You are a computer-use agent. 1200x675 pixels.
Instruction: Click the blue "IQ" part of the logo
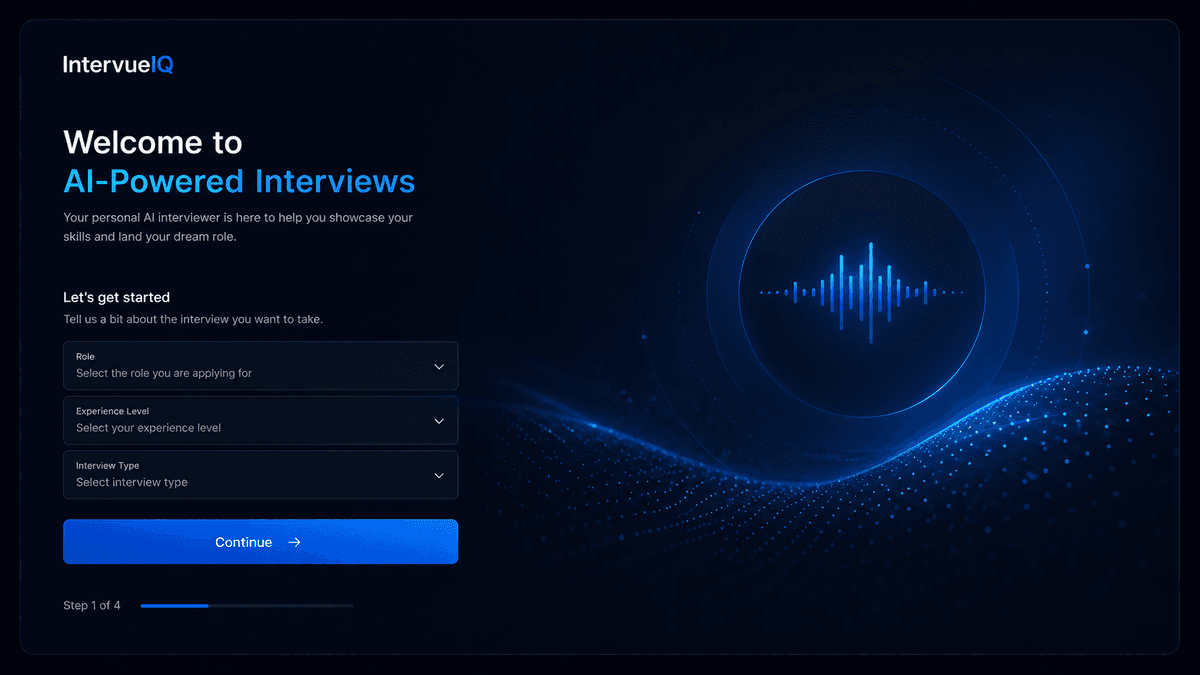coord(162,65)
